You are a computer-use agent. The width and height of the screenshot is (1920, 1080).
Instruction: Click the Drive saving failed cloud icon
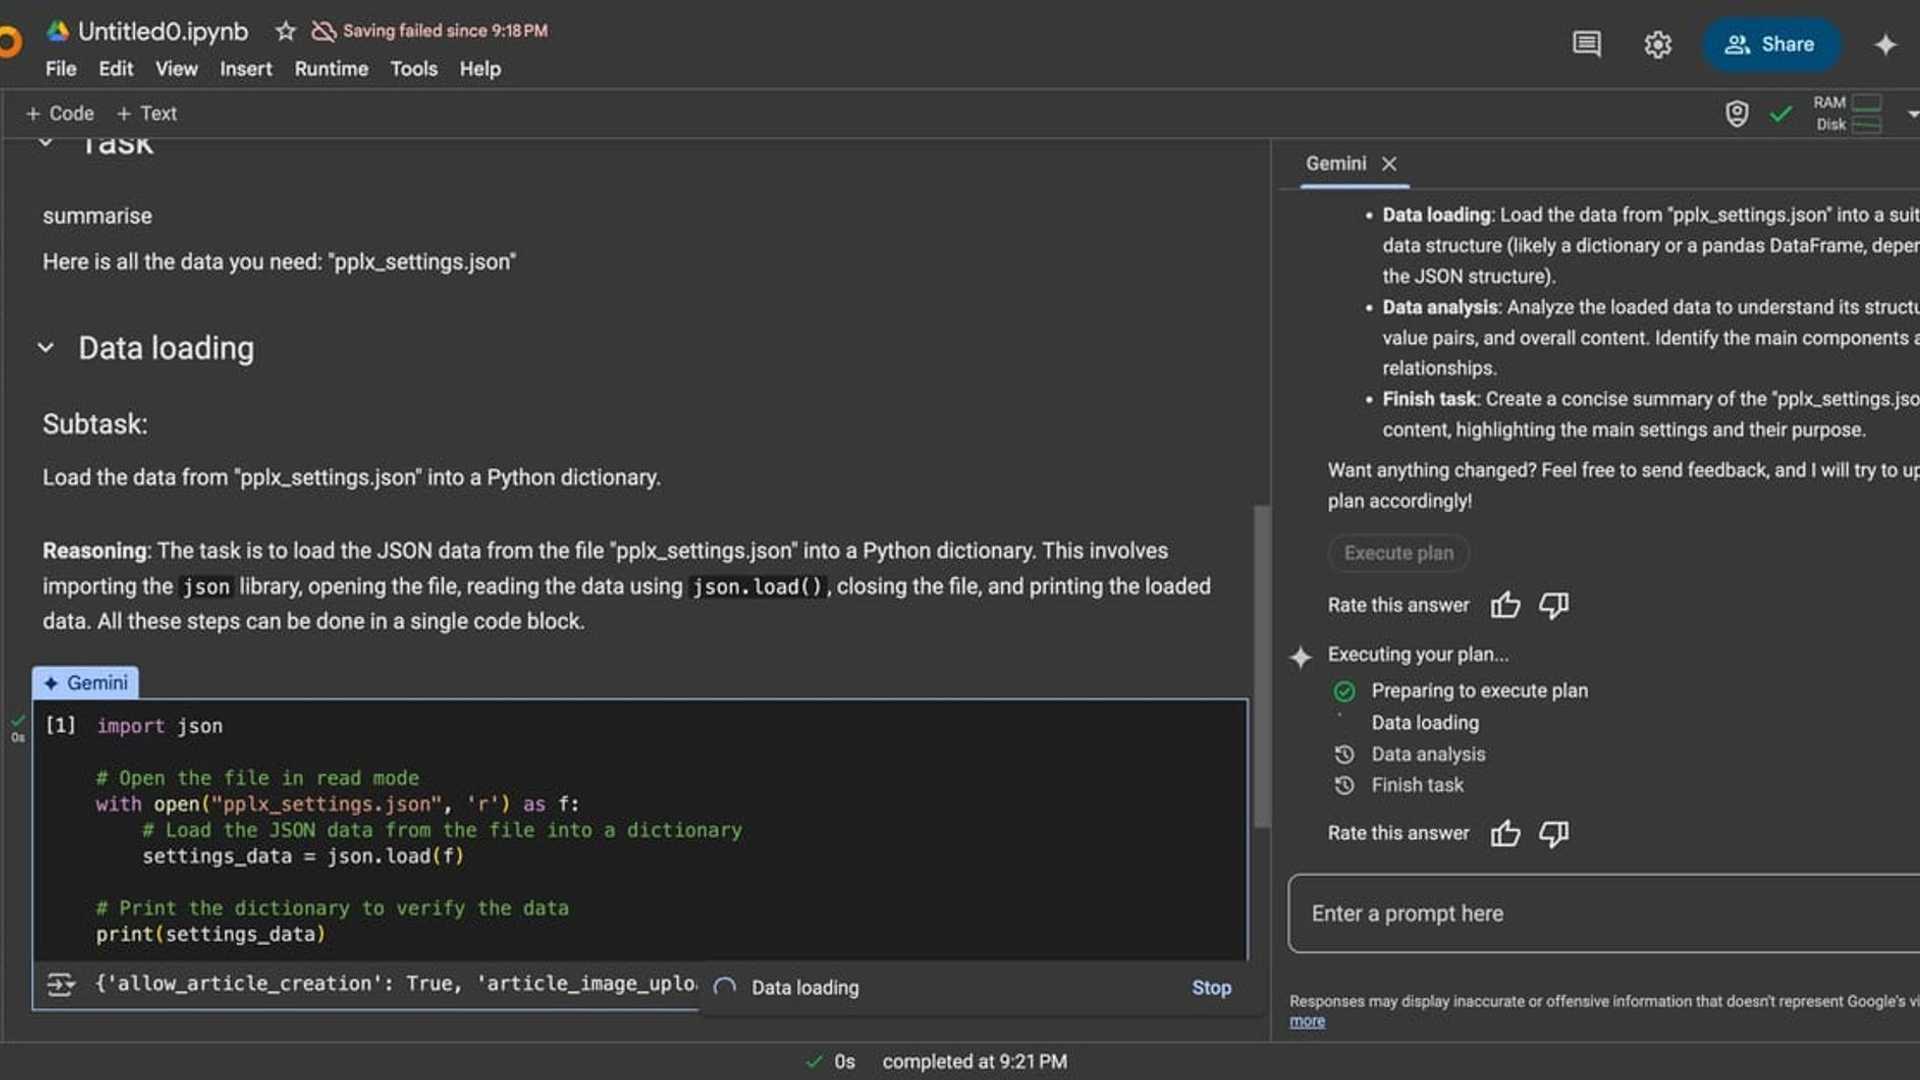pos(323,30)
